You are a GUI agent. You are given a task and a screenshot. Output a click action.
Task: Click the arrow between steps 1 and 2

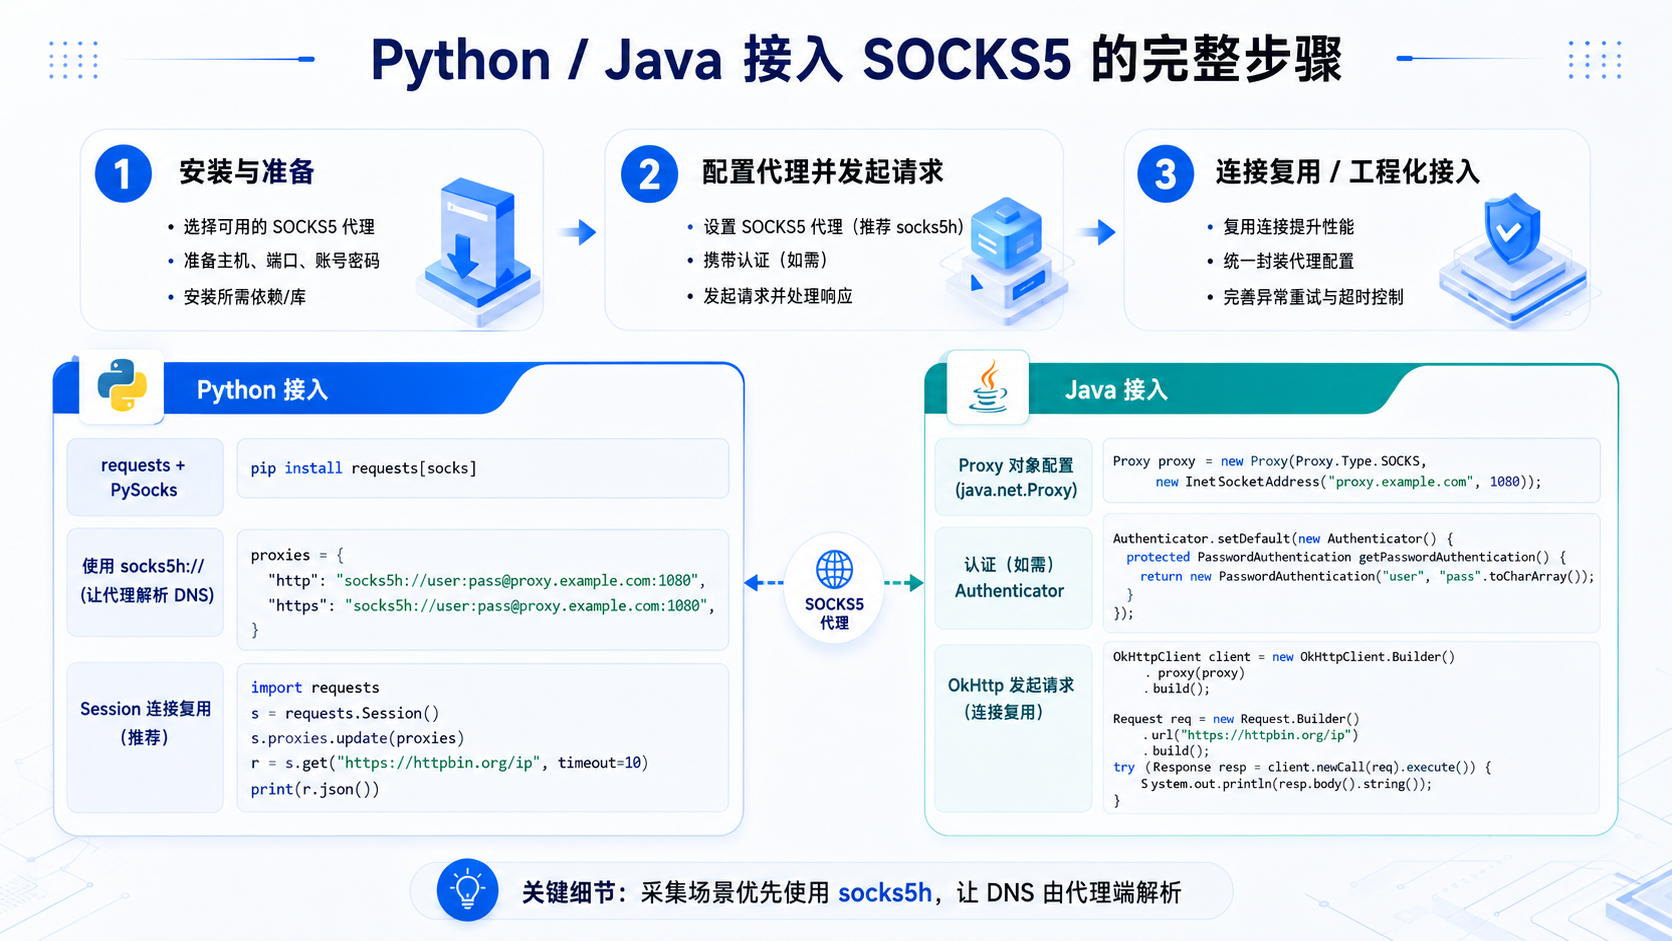pos(578,232)
